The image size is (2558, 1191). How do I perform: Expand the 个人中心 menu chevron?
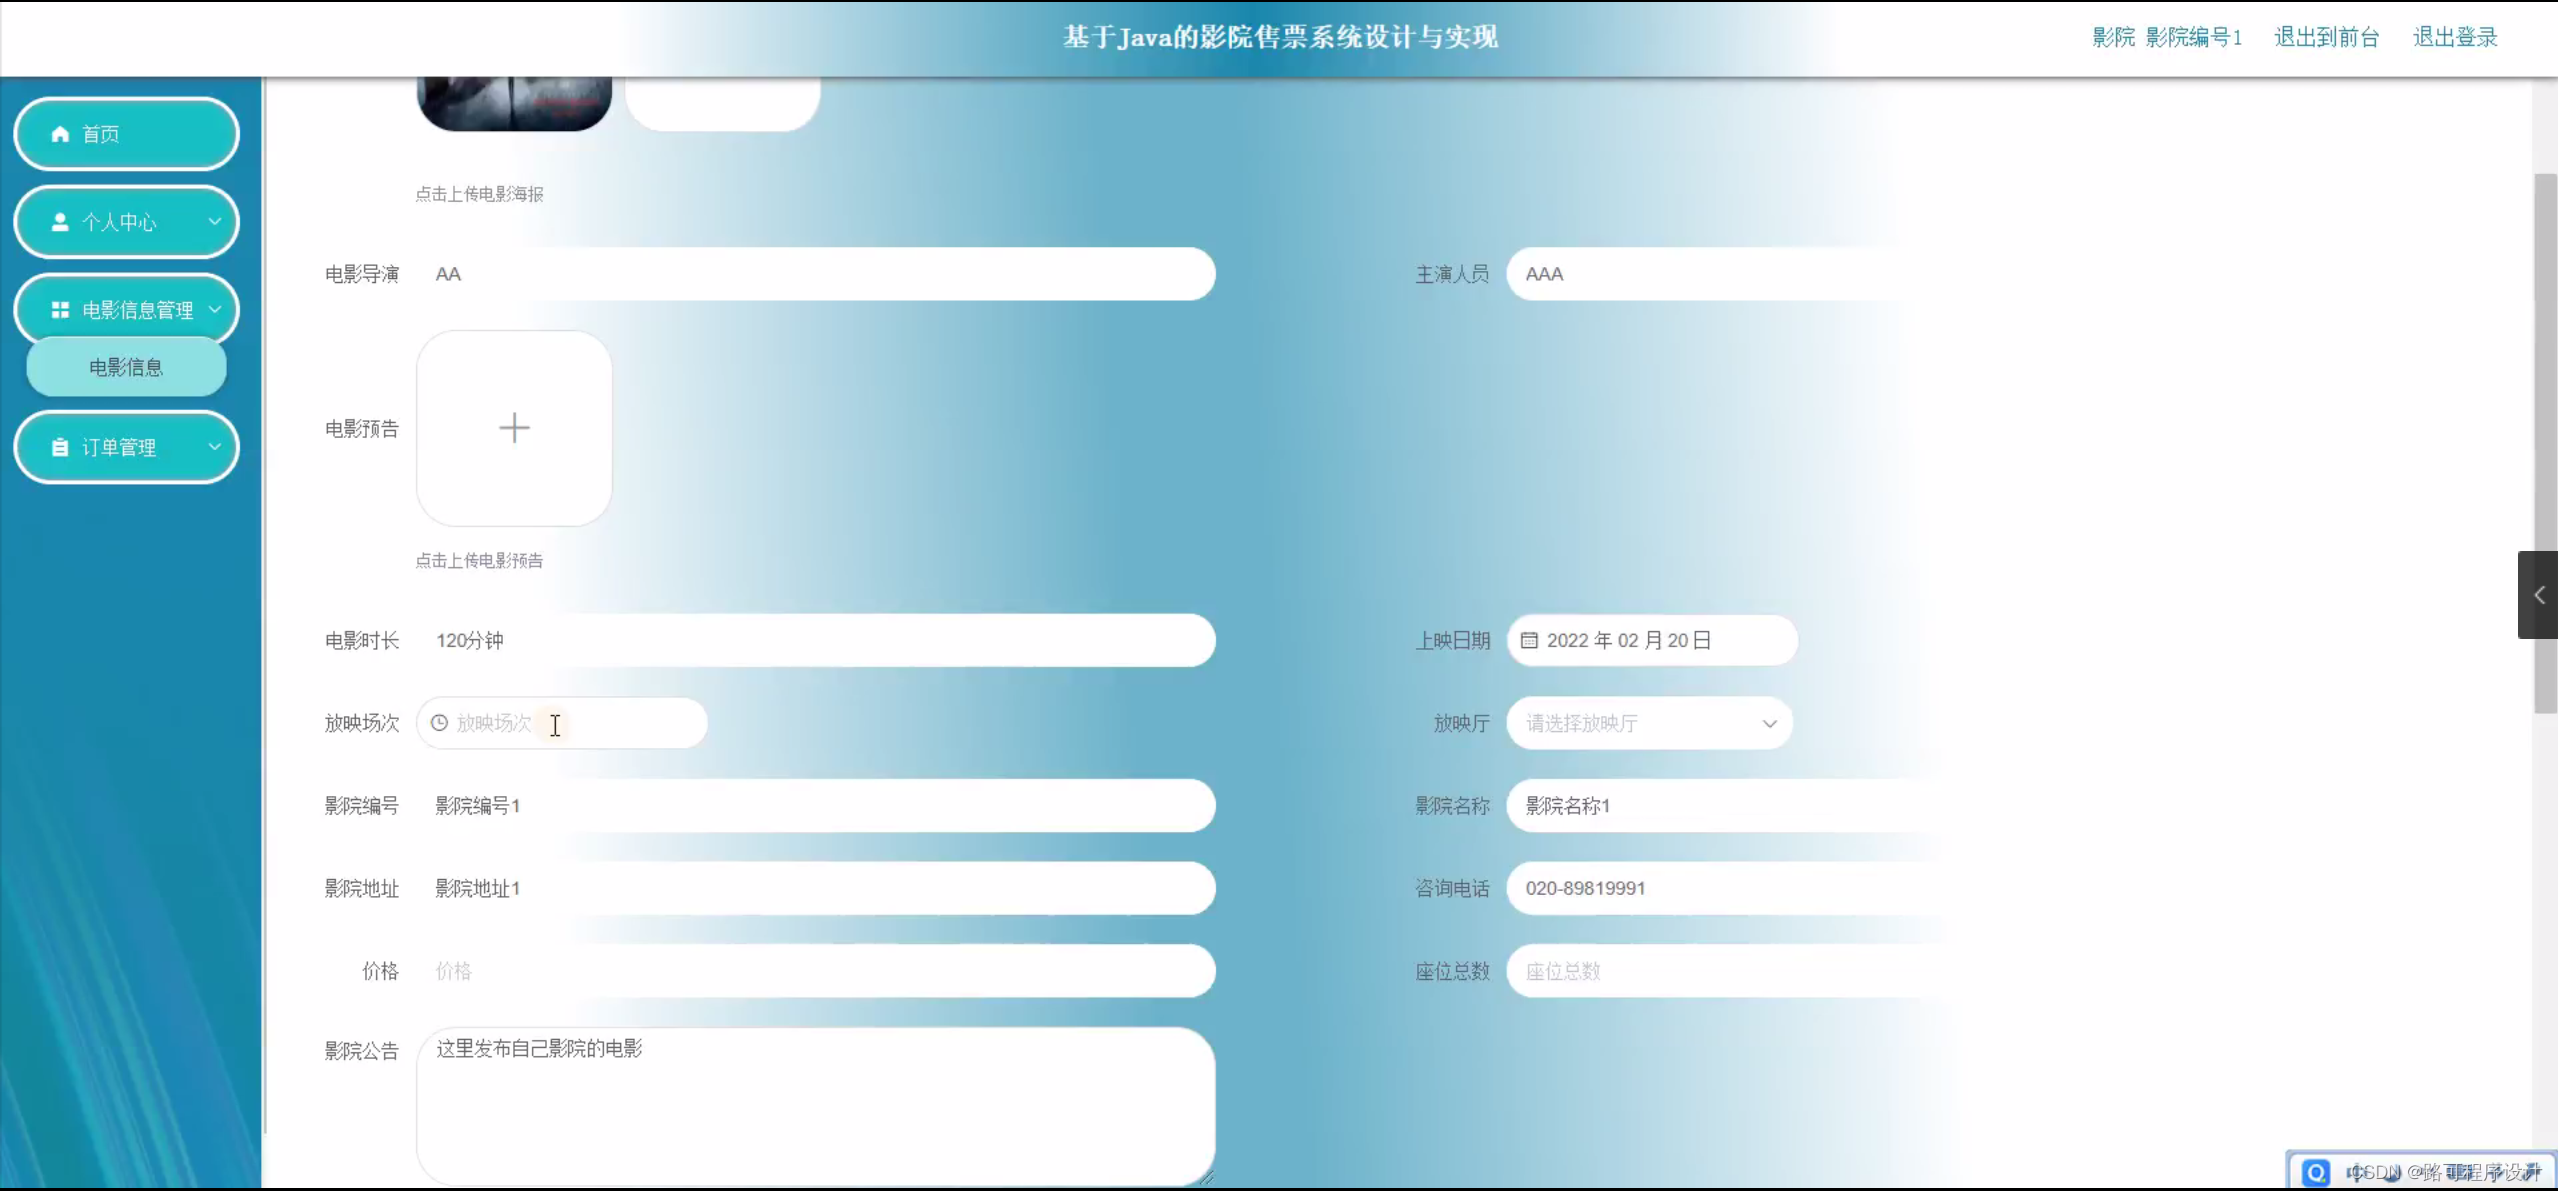(214, 221)
